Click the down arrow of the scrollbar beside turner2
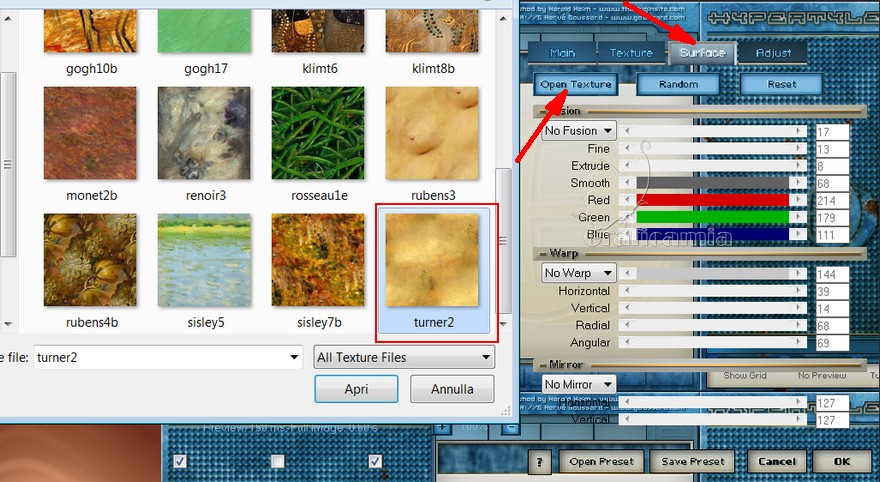This screenshot has height=482, width=880. tap(503, 324)
